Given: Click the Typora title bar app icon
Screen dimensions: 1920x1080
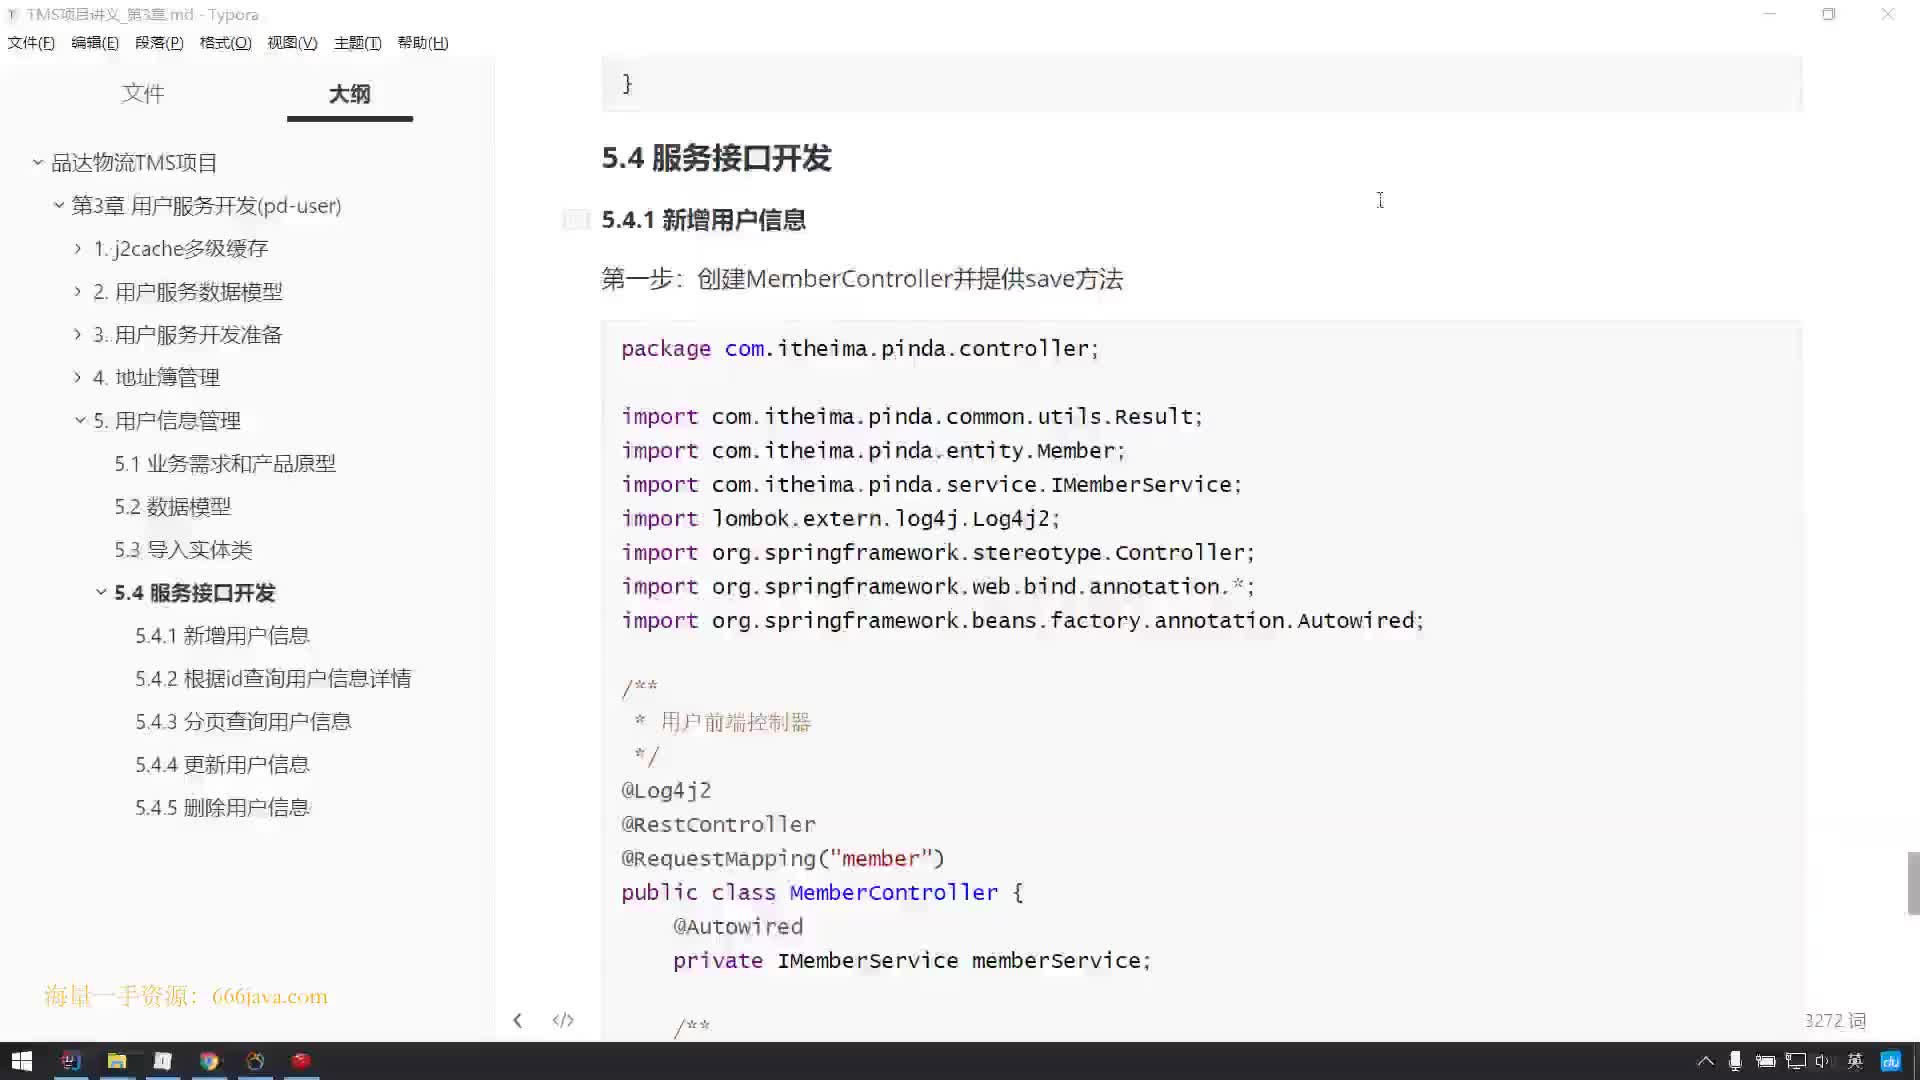Looking at the screenshot, I should tap(13, 15).
